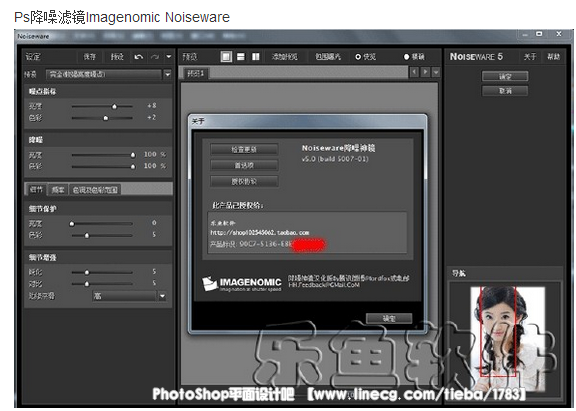Adjust noise level 亮度 slider at +8
The width and height of the screenshot is (576, 411).
click(114, 107)
